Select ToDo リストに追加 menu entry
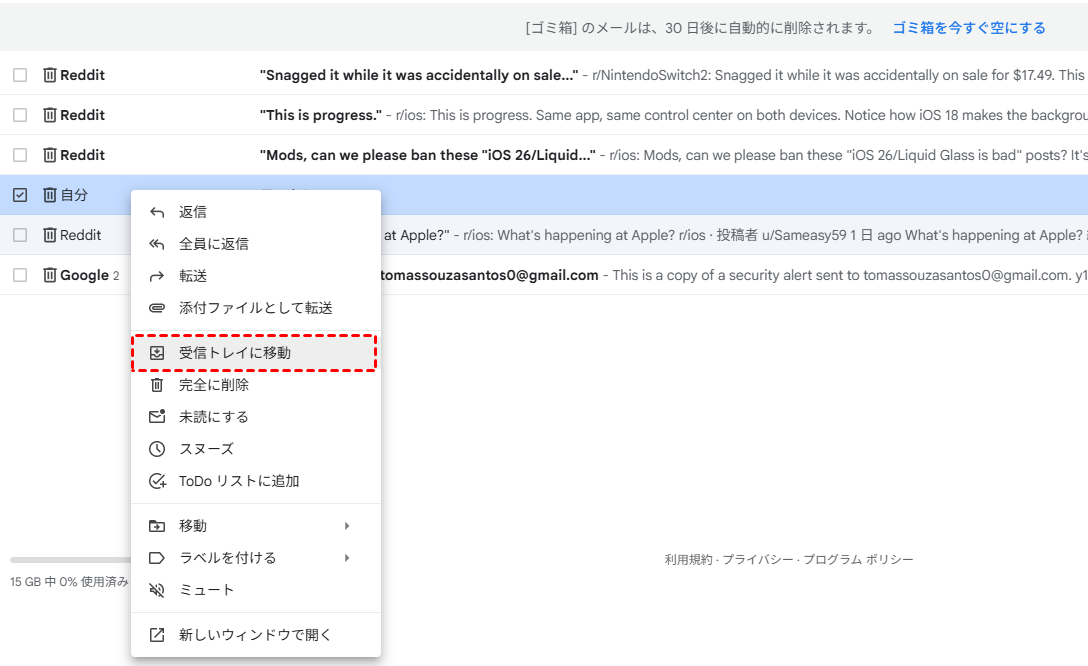Image resolution: width=1088 pixels, height=666 pixels. point(239,481)
